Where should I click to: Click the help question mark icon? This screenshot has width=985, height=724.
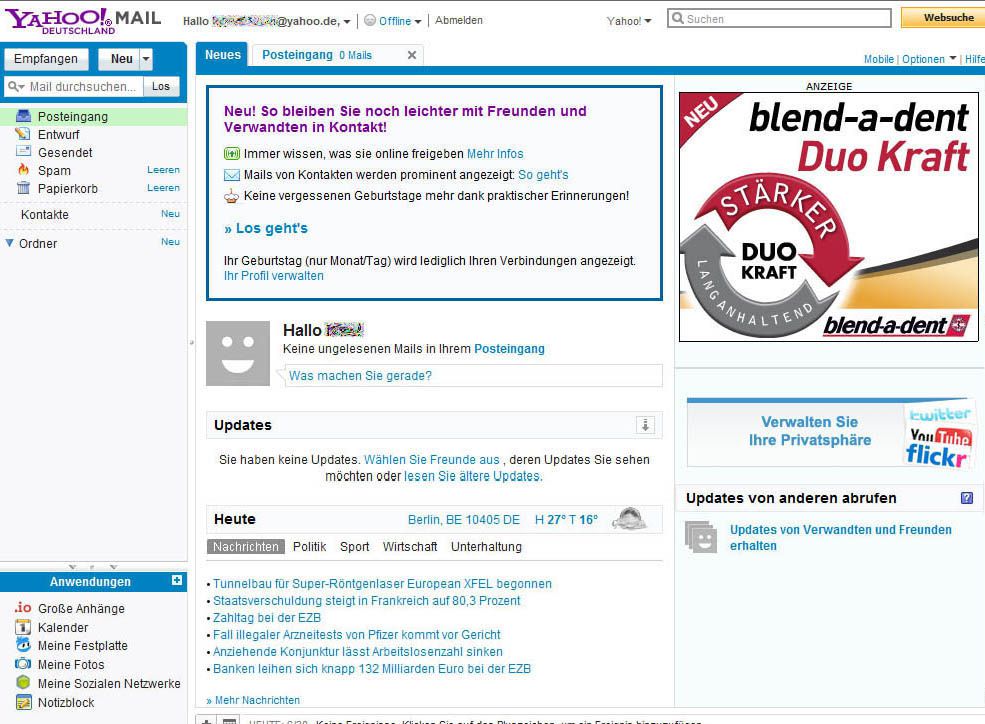pyautogui.click(x=966, y=498)
